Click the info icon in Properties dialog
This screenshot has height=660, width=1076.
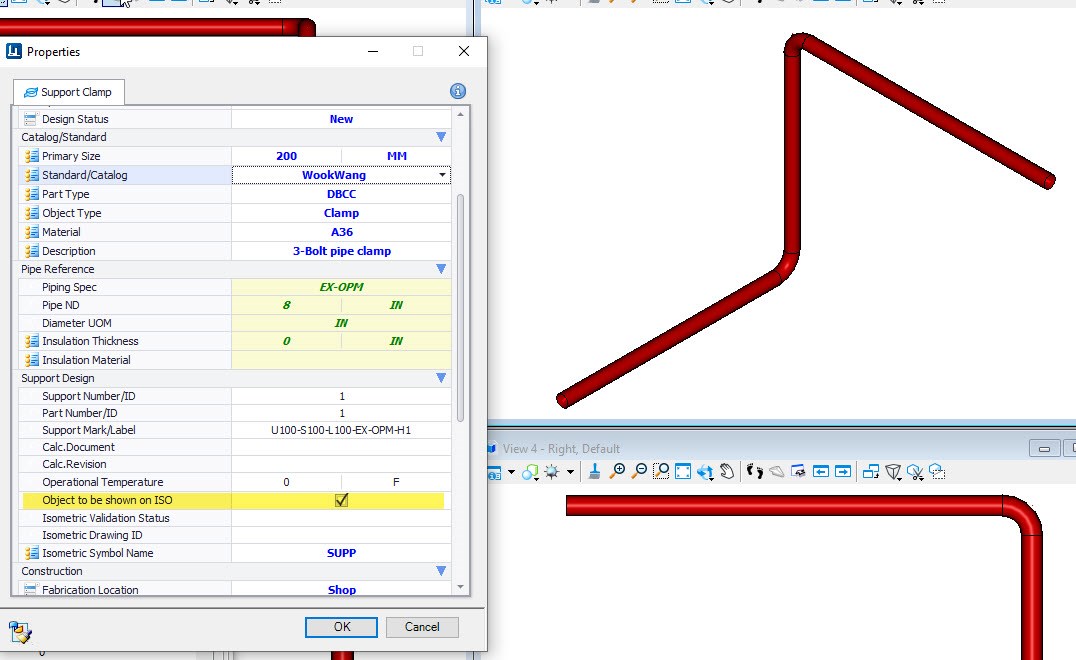[458, 91]
